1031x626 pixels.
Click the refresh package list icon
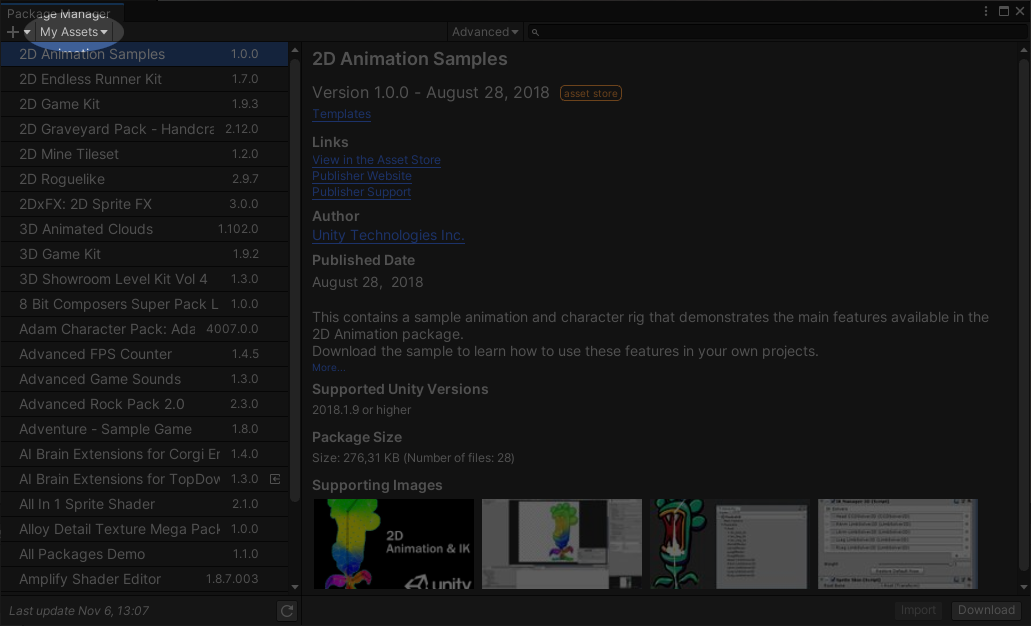click(287, 611)
